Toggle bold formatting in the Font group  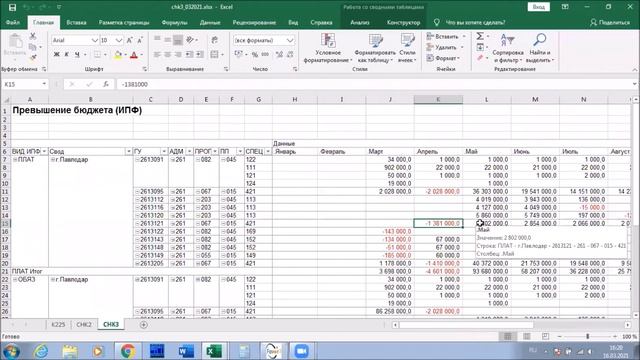tap(57, 54)
